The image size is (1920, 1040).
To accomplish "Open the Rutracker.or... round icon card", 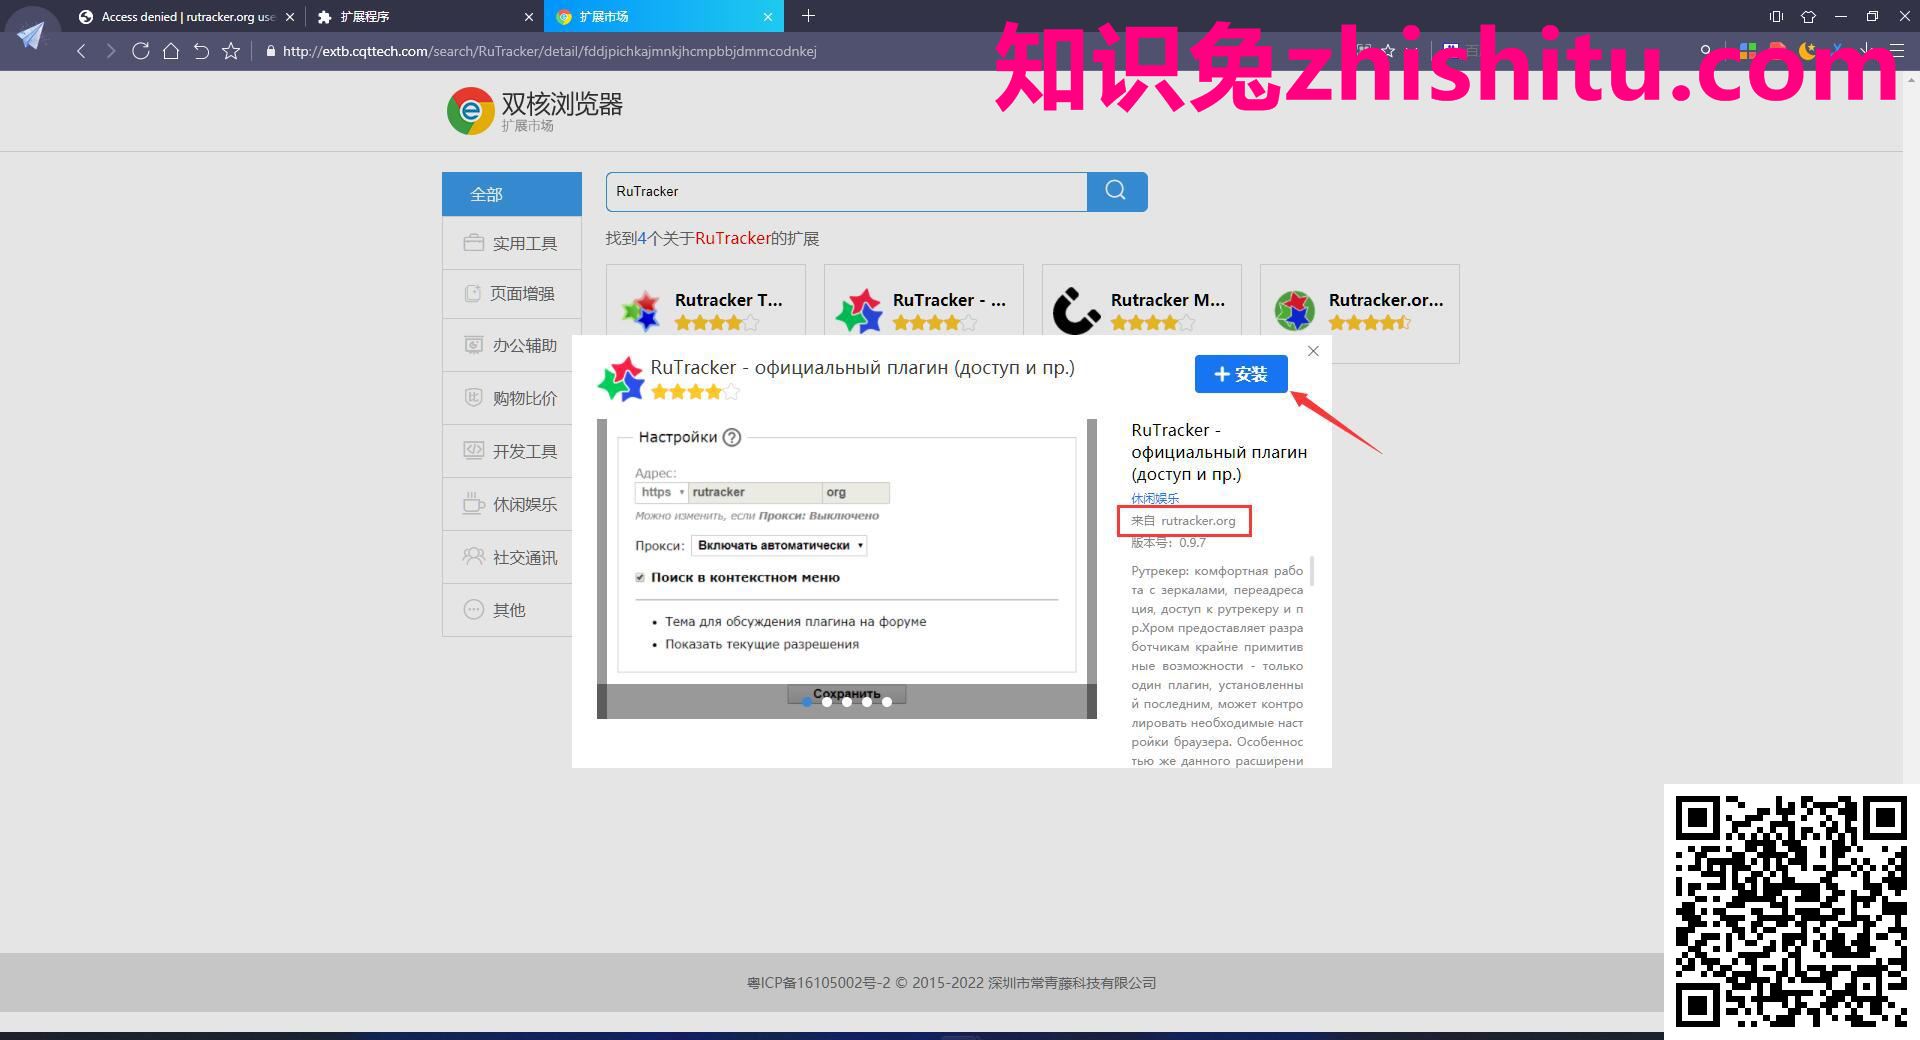I will pos(1359,313).
